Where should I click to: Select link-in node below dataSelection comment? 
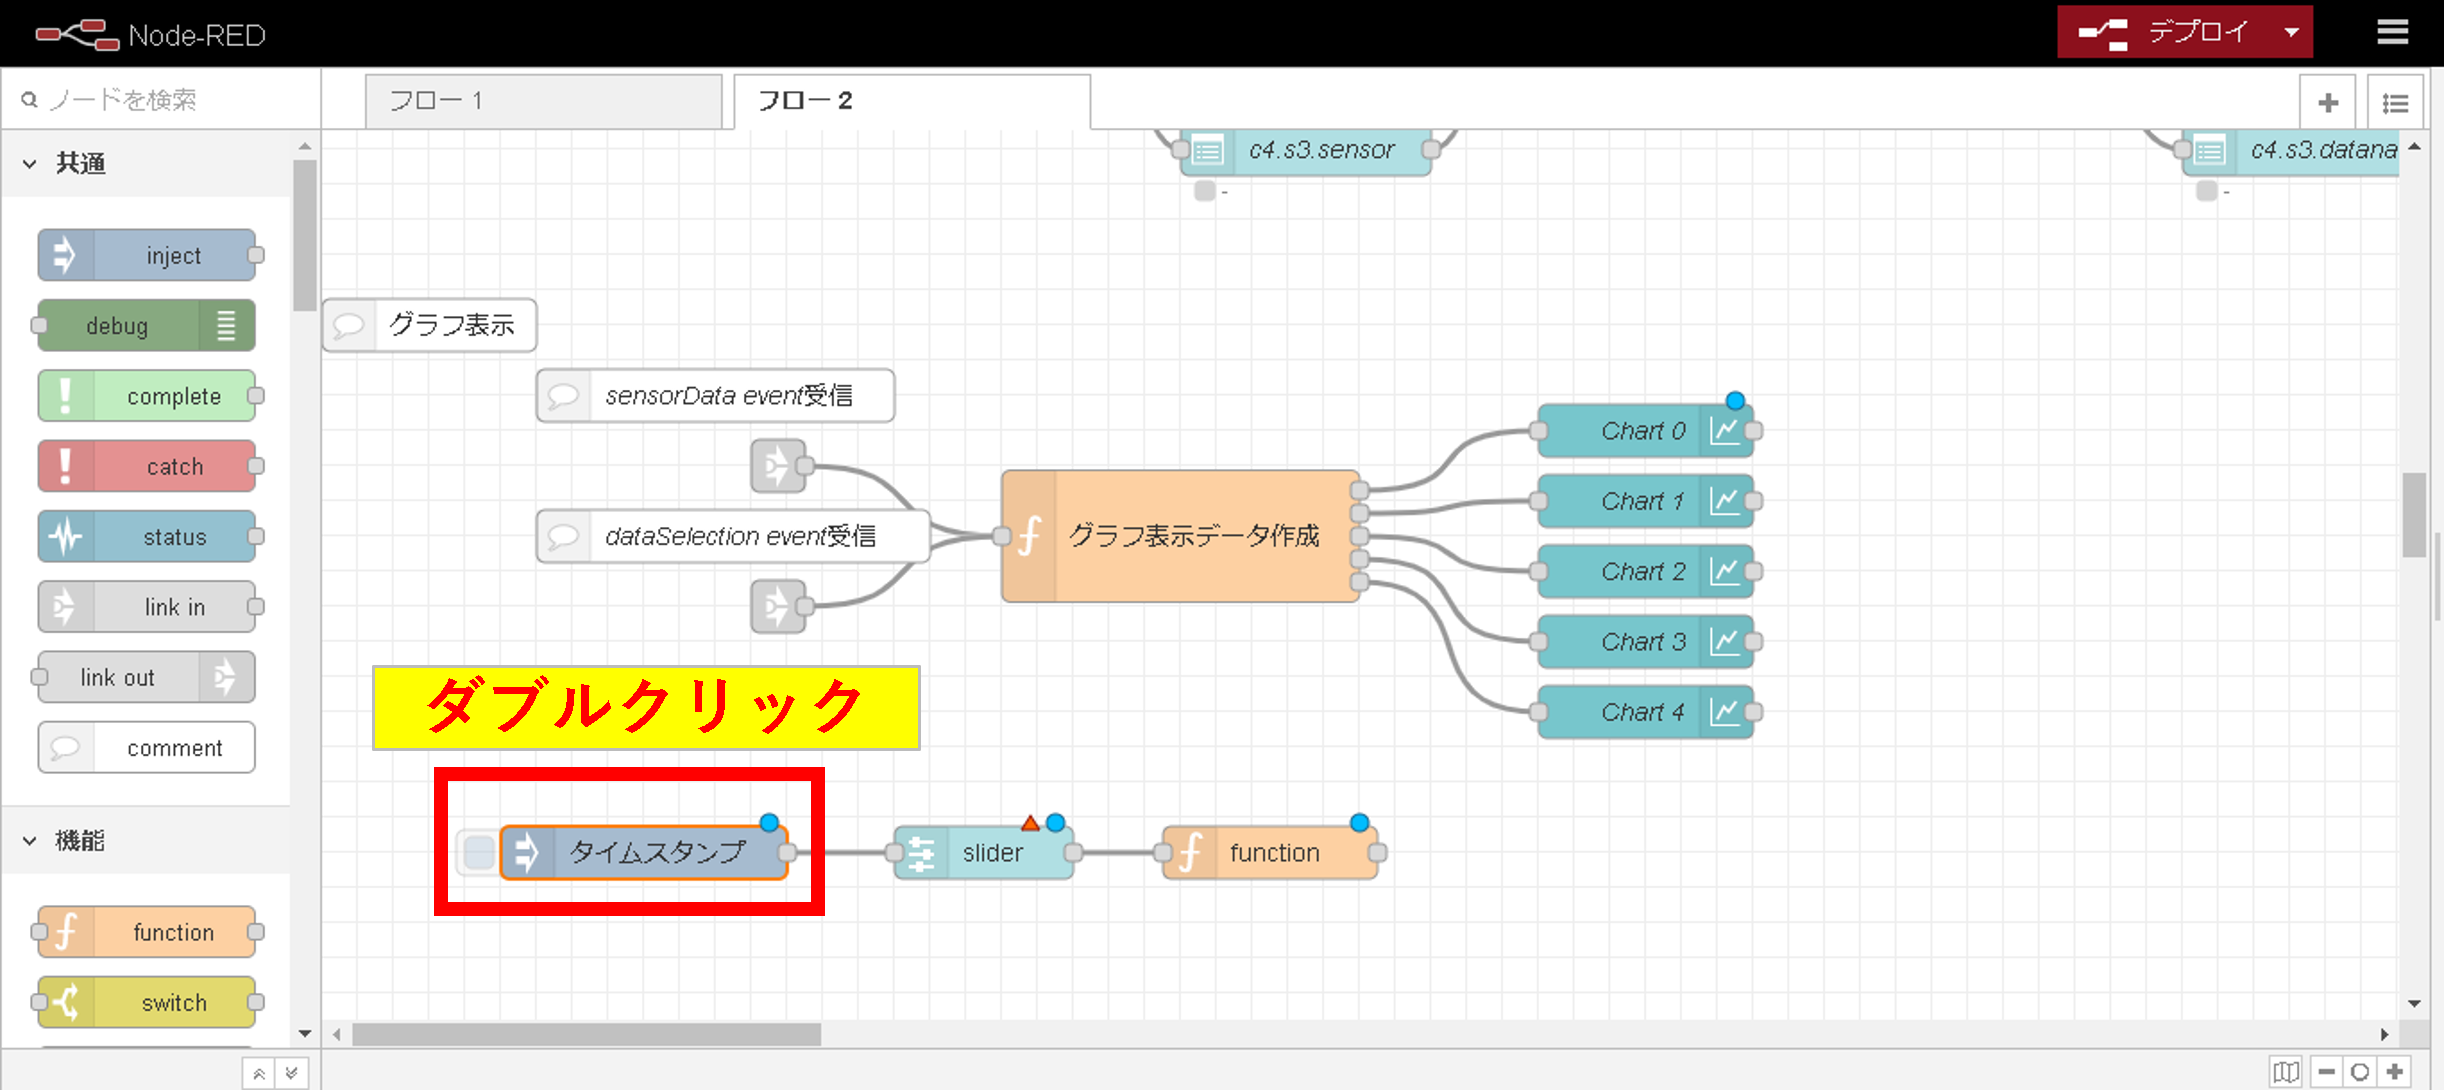click(x=778, y=606)
